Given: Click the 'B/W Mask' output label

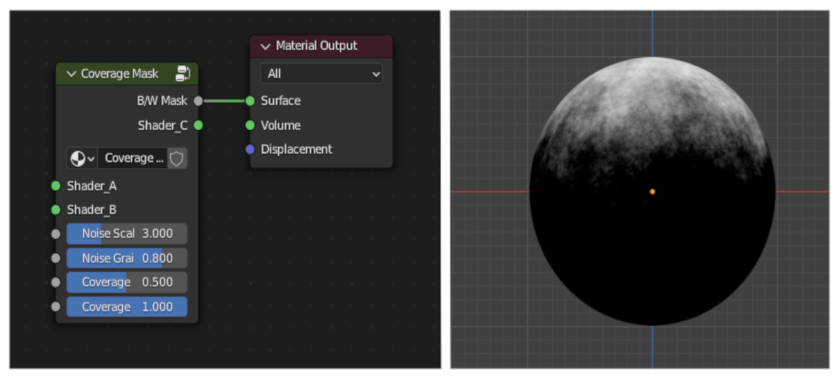Looking at the screenshot, I should tap(162, 101).
